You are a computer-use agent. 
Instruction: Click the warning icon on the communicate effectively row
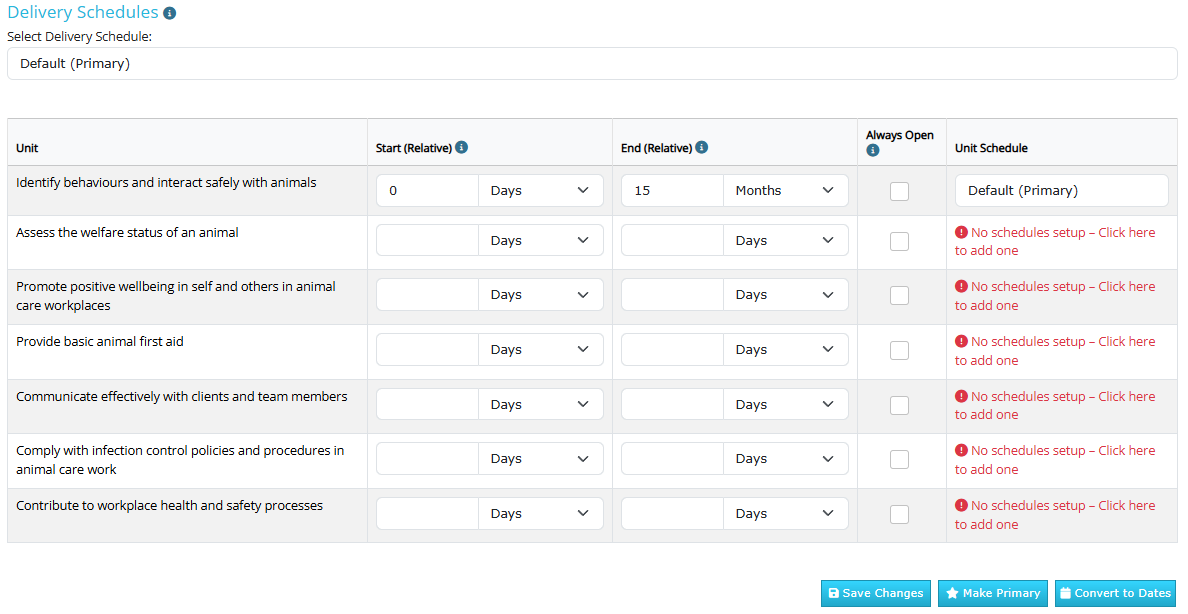coord(962,395)
